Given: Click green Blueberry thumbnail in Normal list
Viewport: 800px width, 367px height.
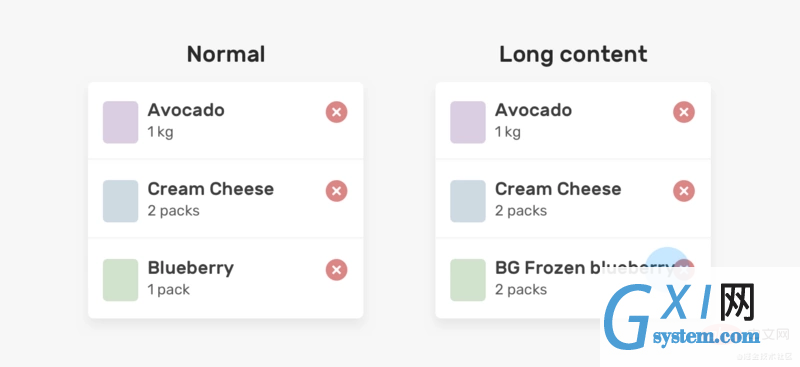Looking at the screenshot, I should click(120, 280).
